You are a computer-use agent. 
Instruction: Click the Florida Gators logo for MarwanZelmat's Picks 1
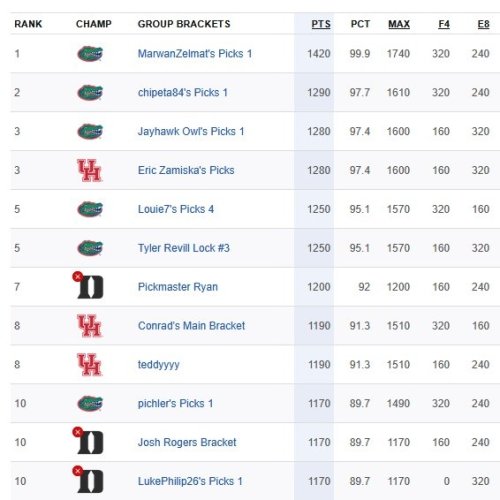pyautogui.click(x=90, y=54)
